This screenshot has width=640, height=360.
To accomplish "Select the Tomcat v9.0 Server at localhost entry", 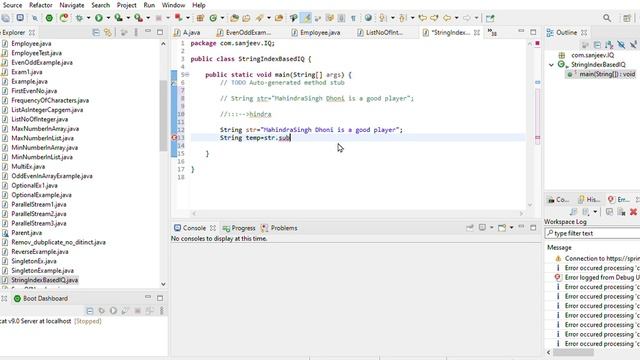I will coord(50,321).
